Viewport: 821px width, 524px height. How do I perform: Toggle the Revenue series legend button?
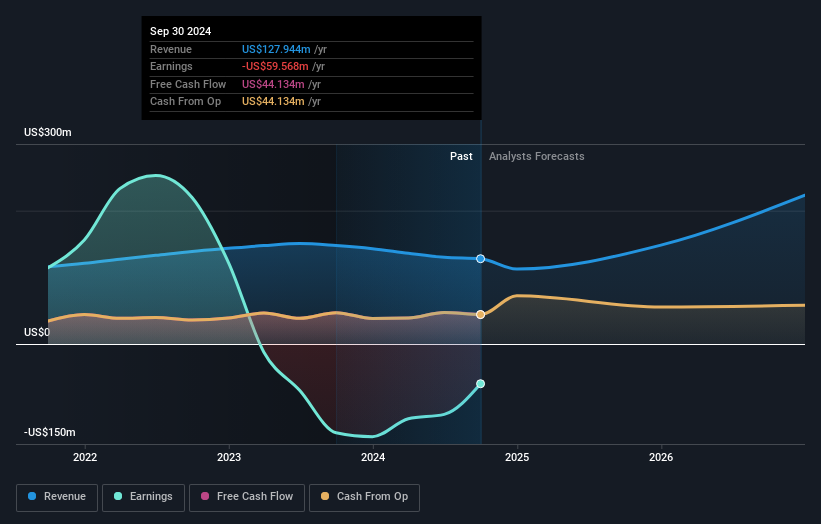click(x=57, y=497)
